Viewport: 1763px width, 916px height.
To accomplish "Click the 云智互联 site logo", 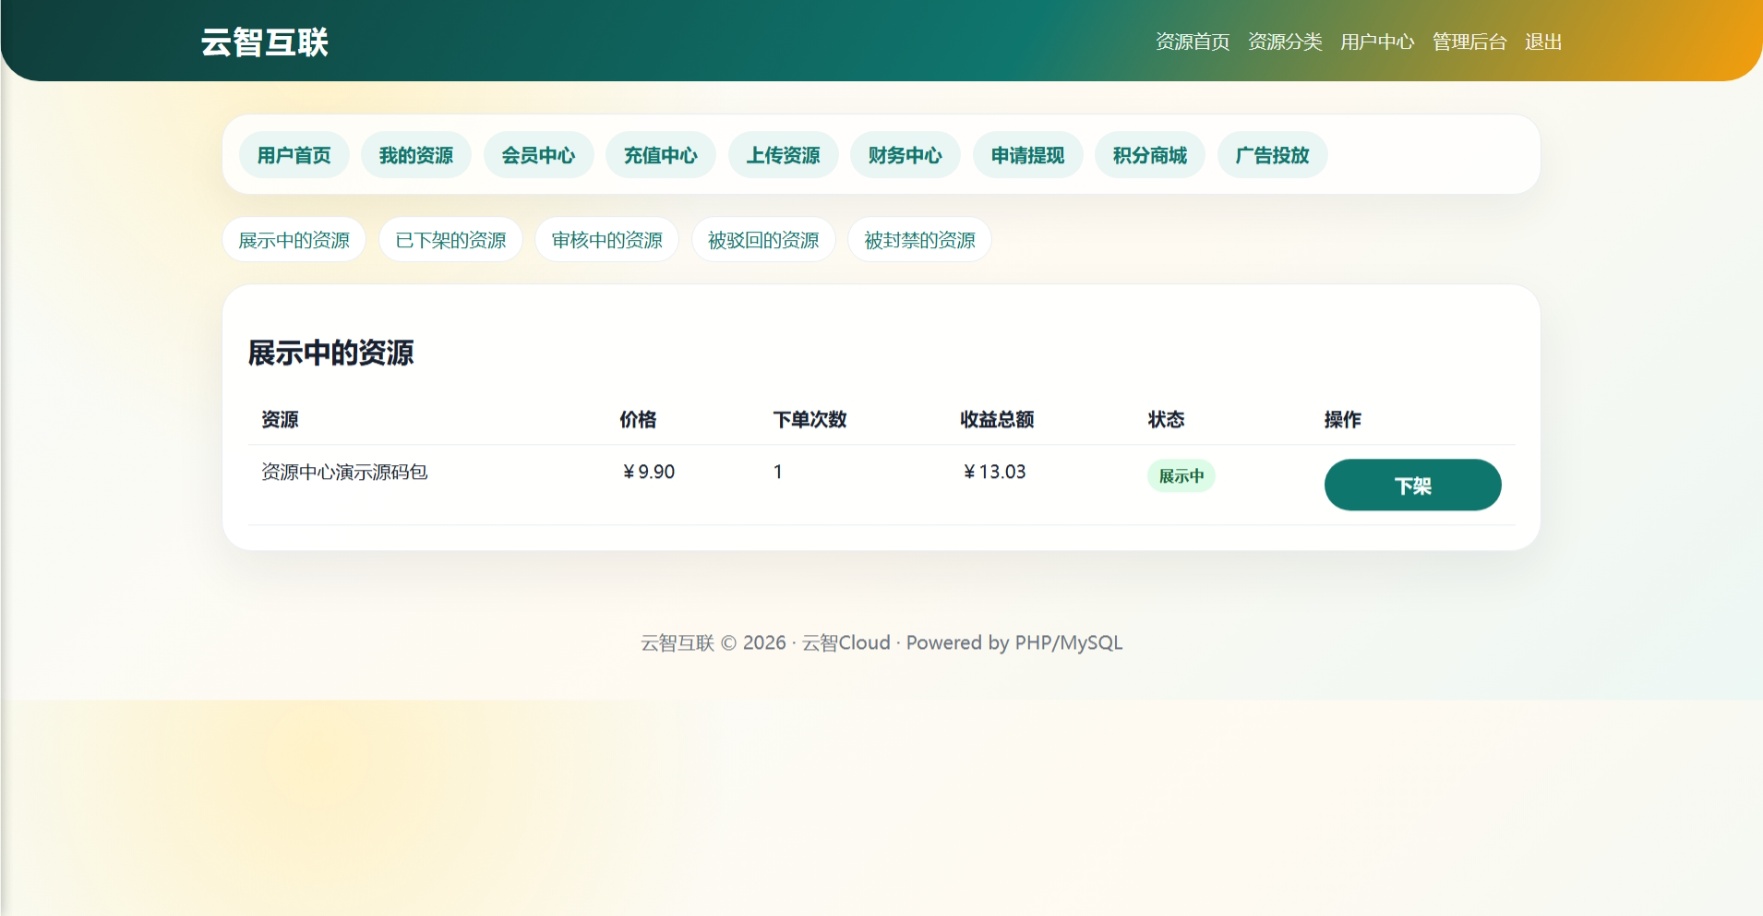I will click(265, 42).
